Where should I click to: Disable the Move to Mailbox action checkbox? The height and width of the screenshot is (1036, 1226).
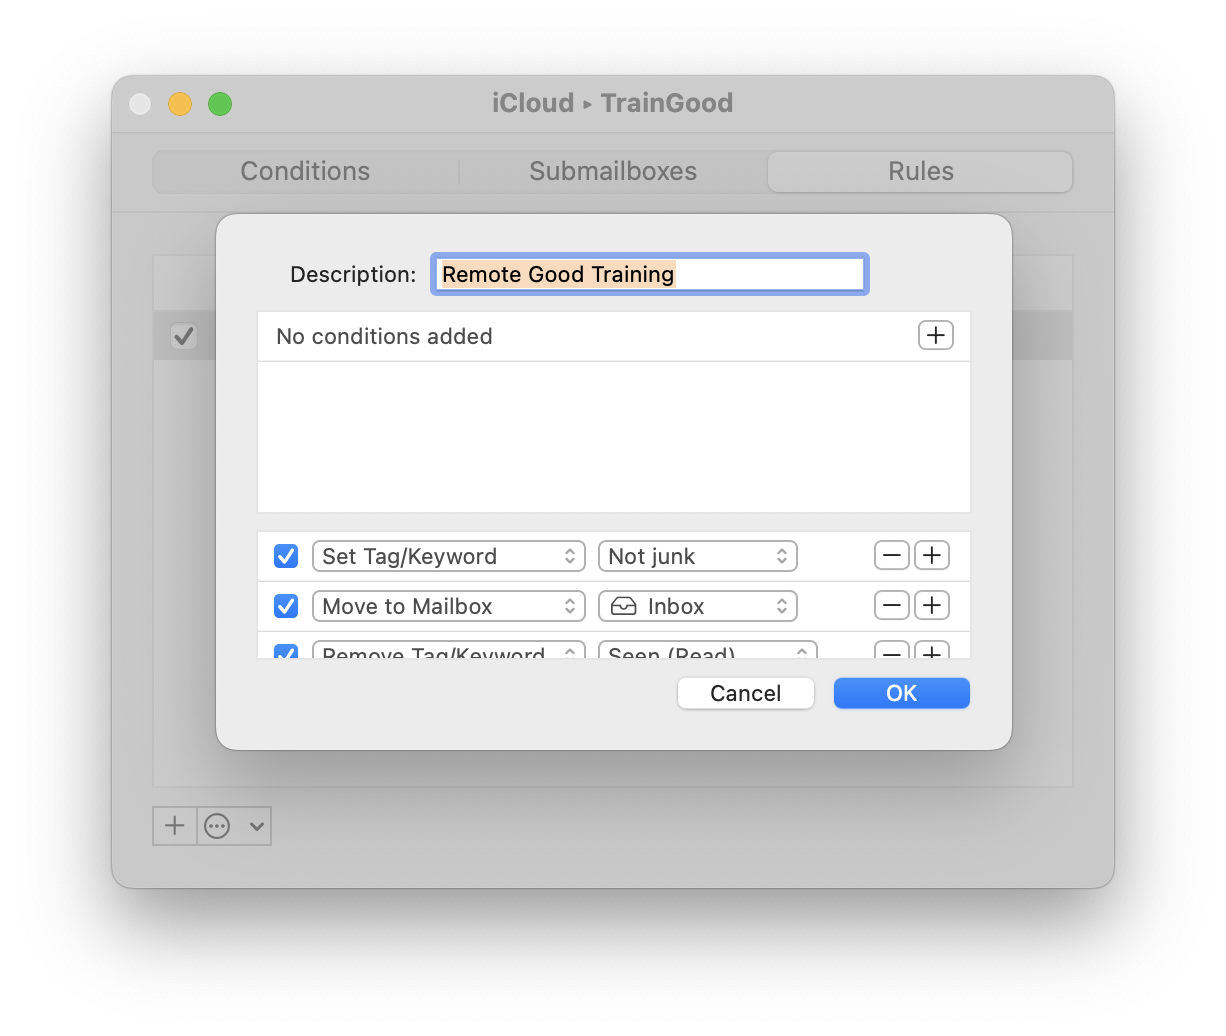pyautogui.click(x=285, y=605)
